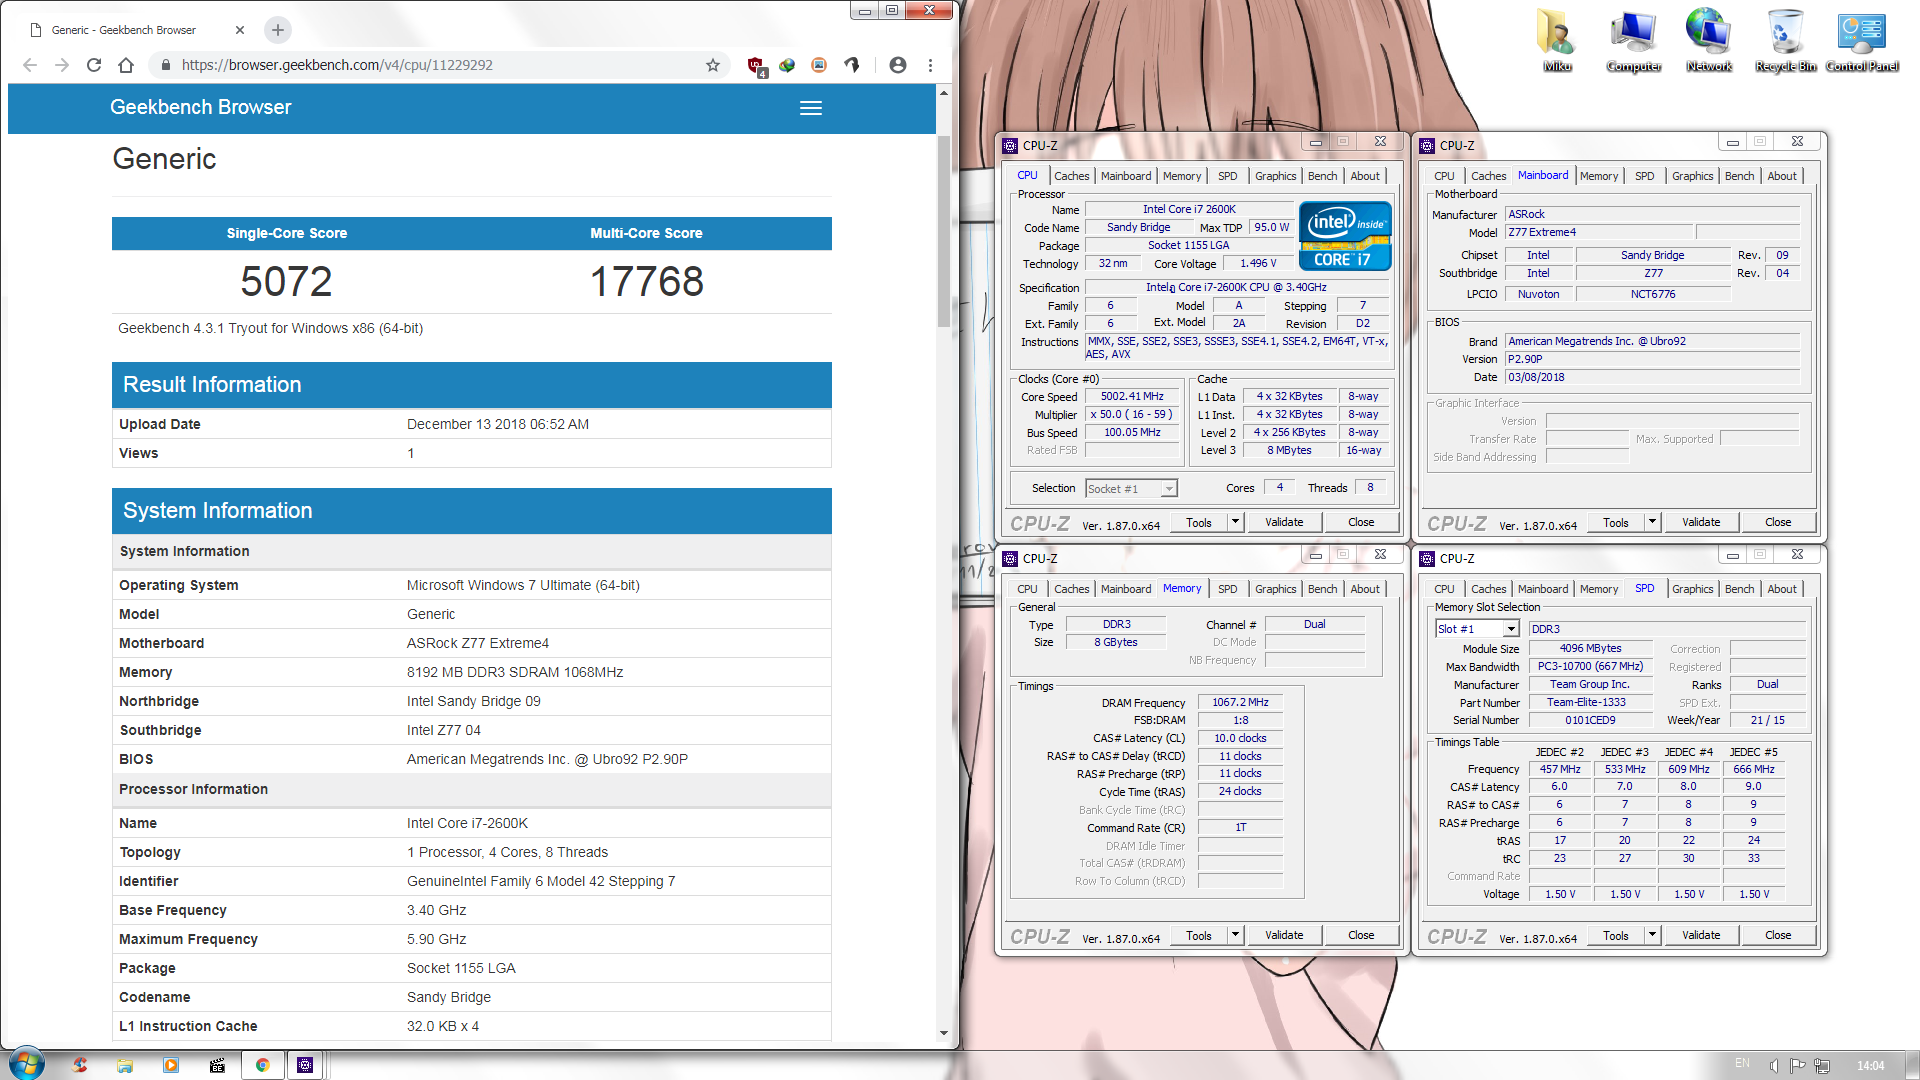Image resolution: width=1920 pixels, height=1080 pixels.
Task: Reload the Geekbench page
Action: (x=94, y=65)
